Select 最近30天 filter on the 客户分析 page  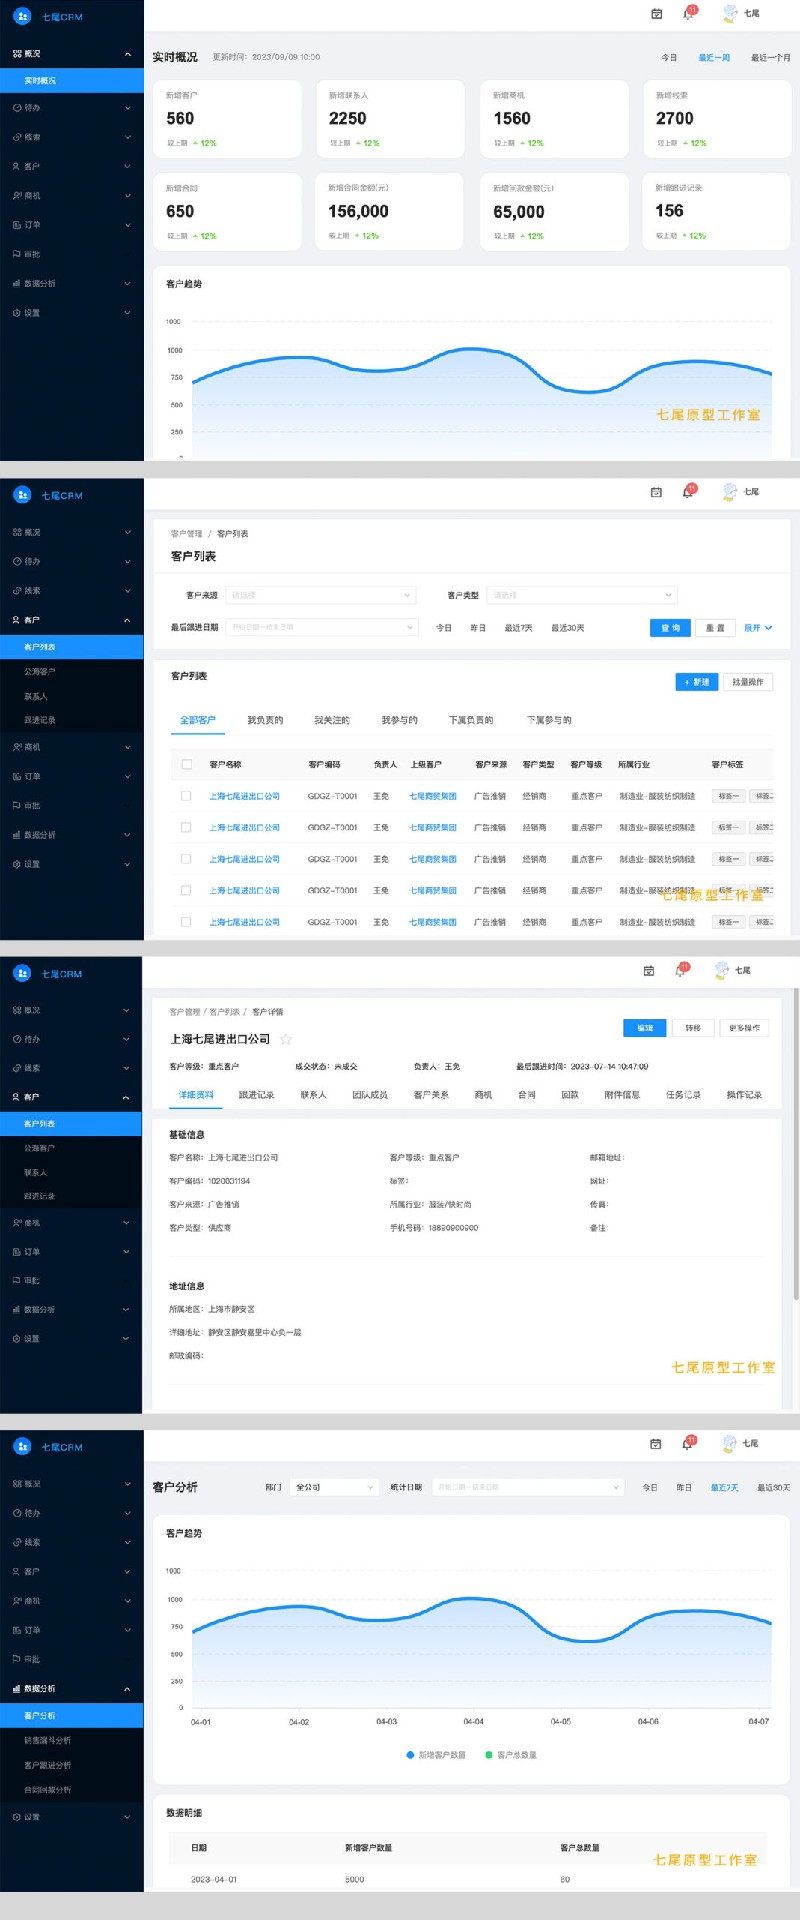pos(773,1488)
